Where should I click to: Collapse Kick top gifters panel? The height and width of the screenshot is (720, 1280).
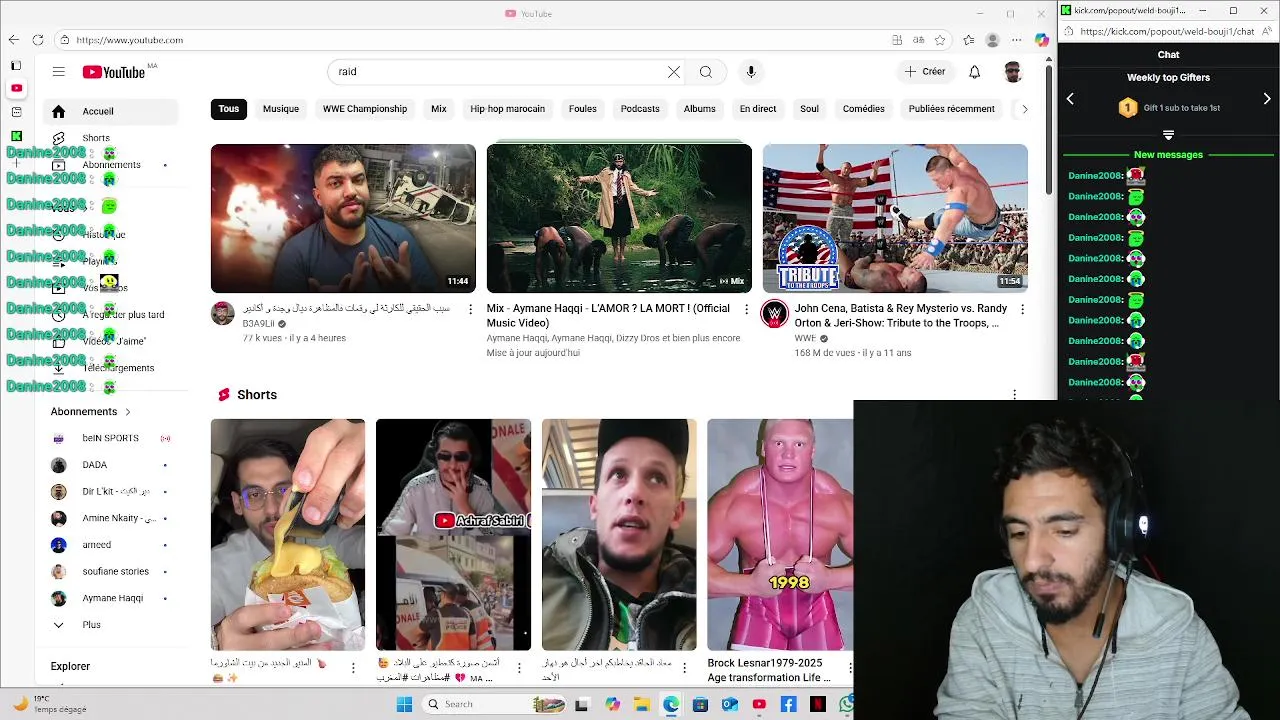tap(1168, 135)
